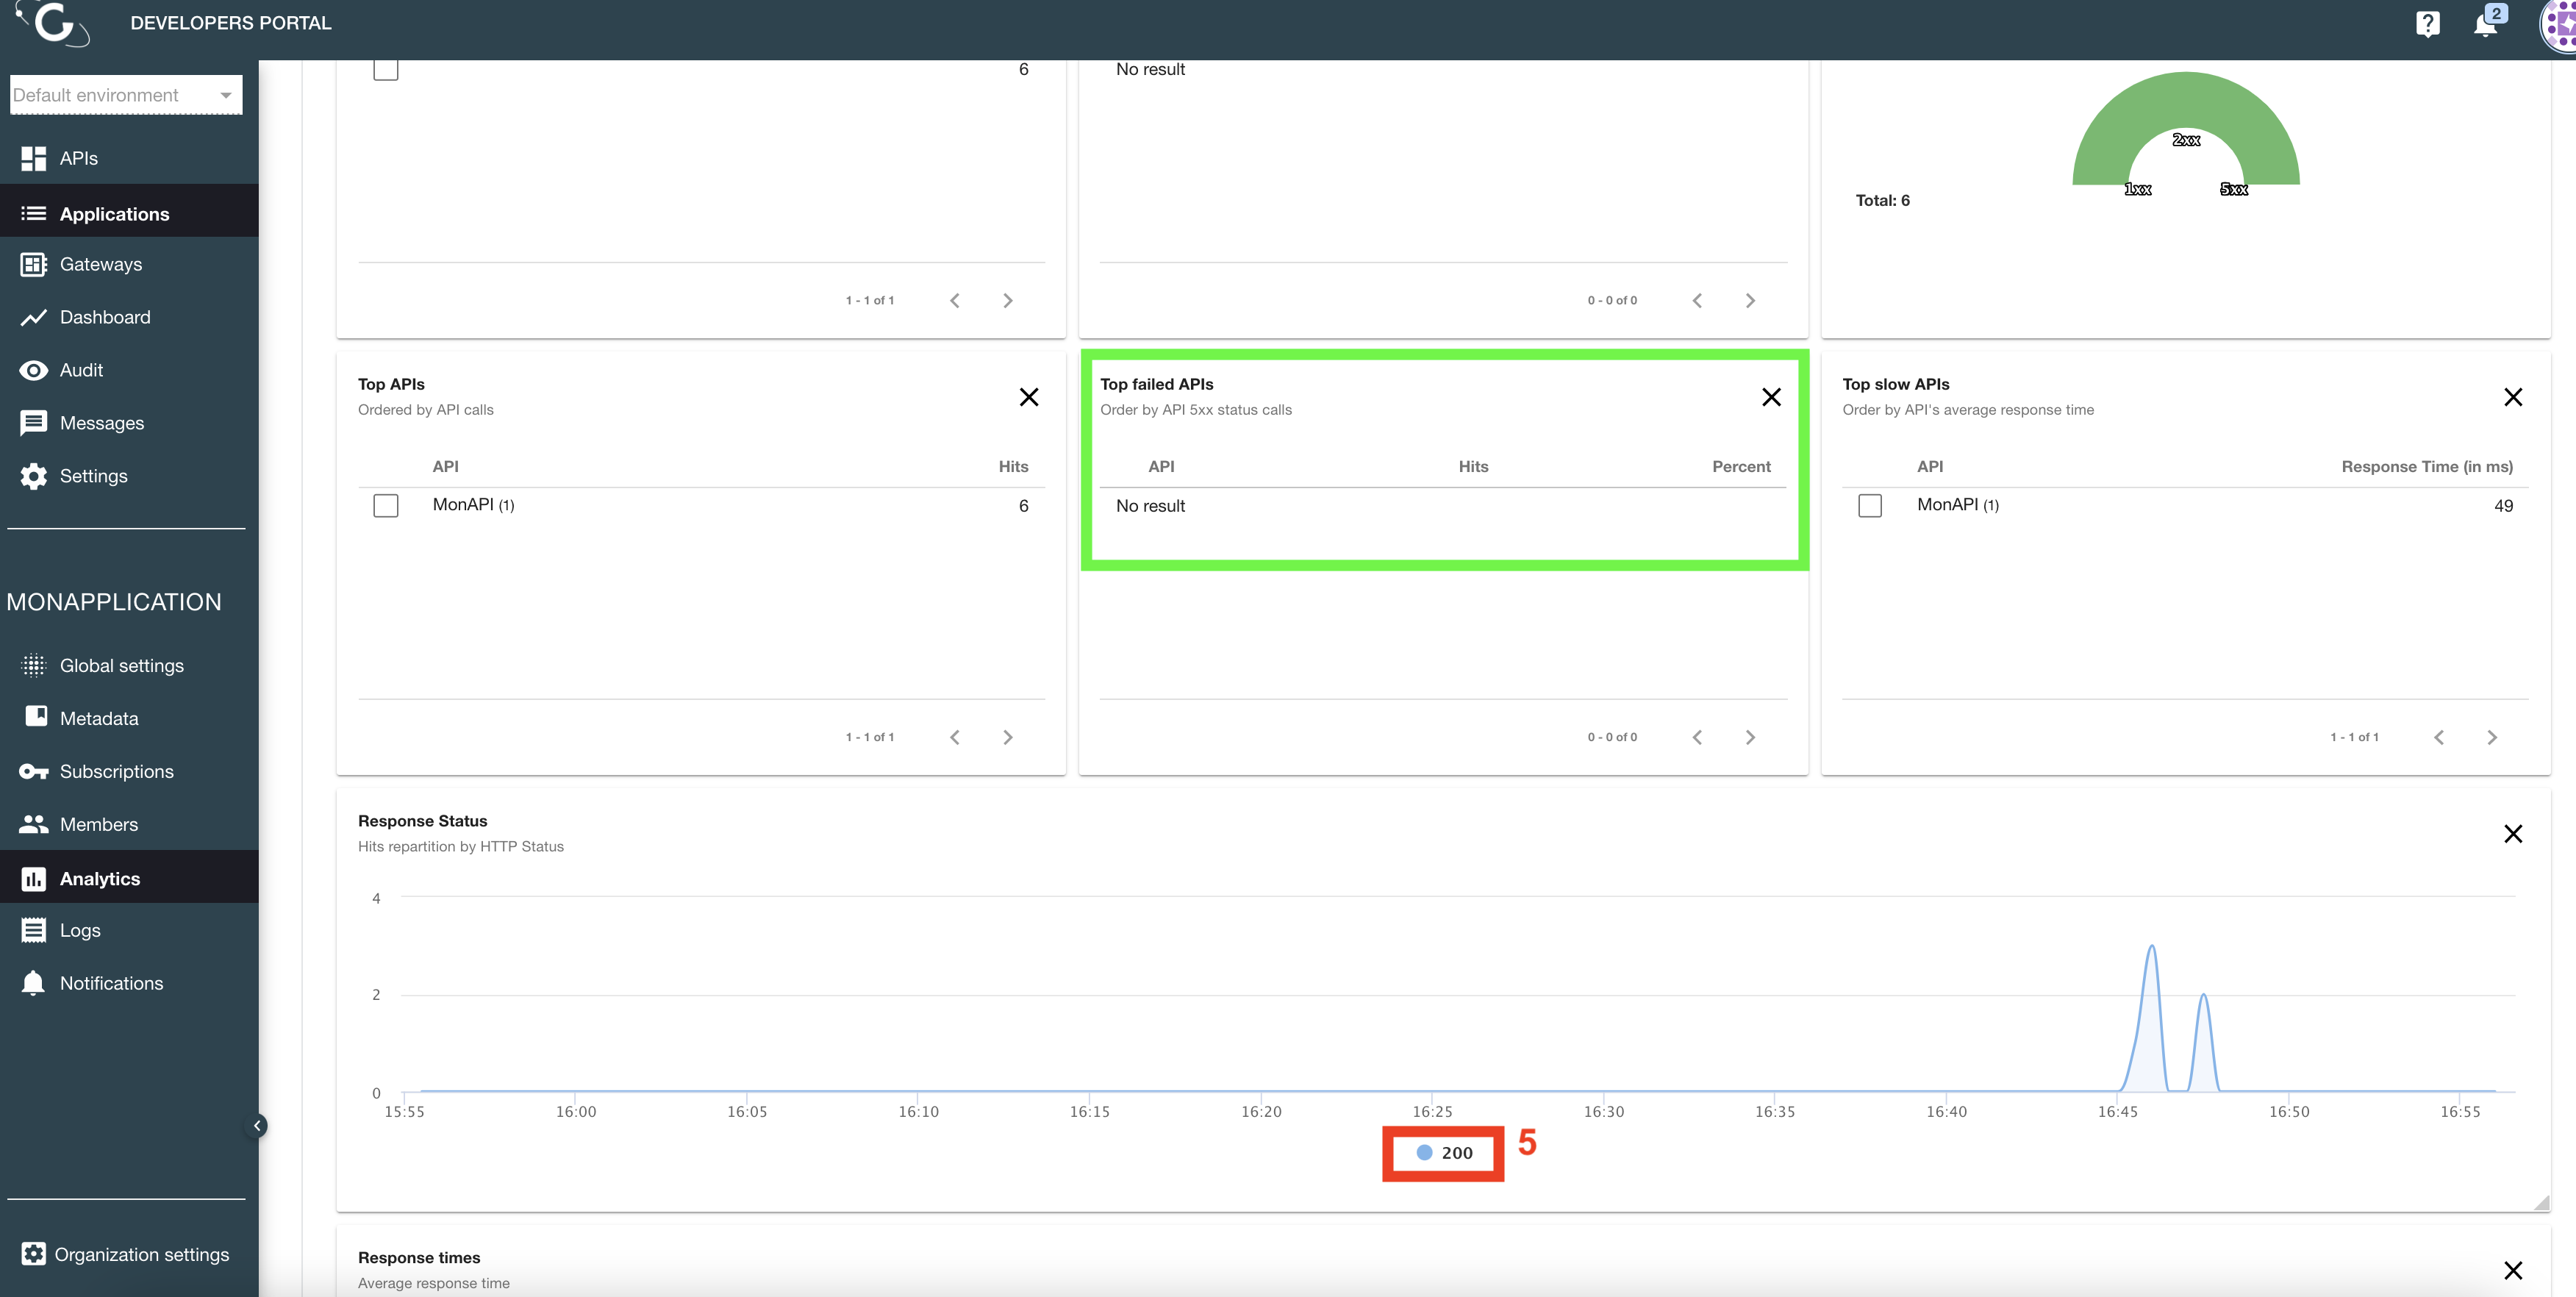This screenshot has height=1297, width=2576.
Task: Switch to the Applications section
Action: point(114,213)
